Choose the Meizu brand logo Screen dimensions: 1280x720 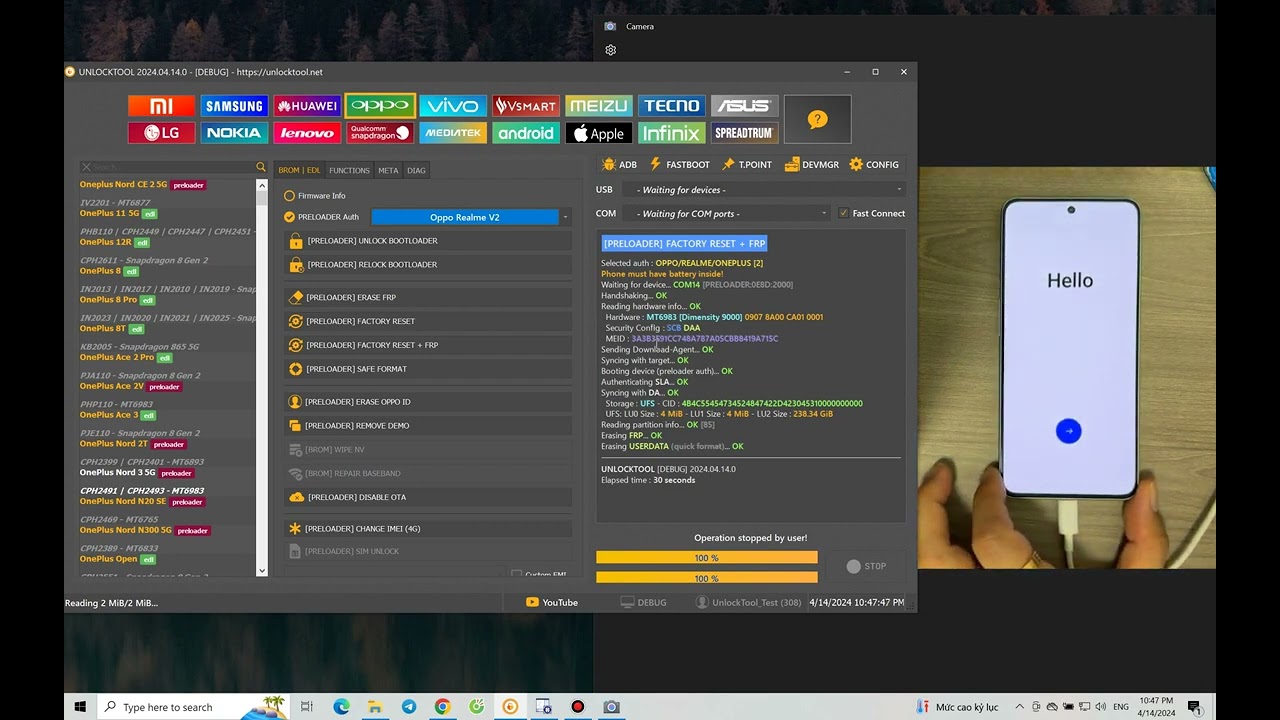[599, 106]
